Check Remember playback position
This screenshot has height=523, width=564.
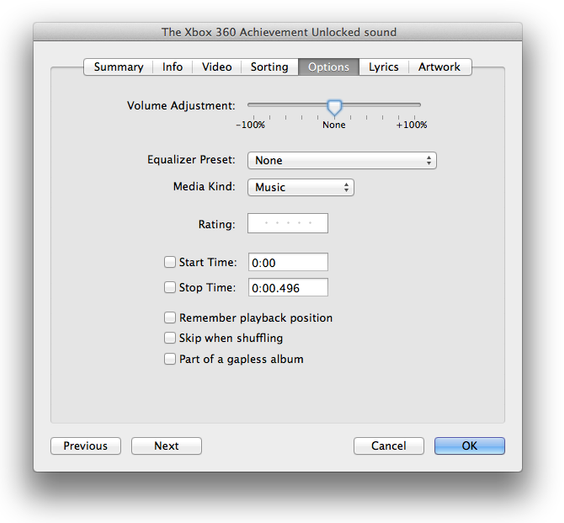(170, 318)
